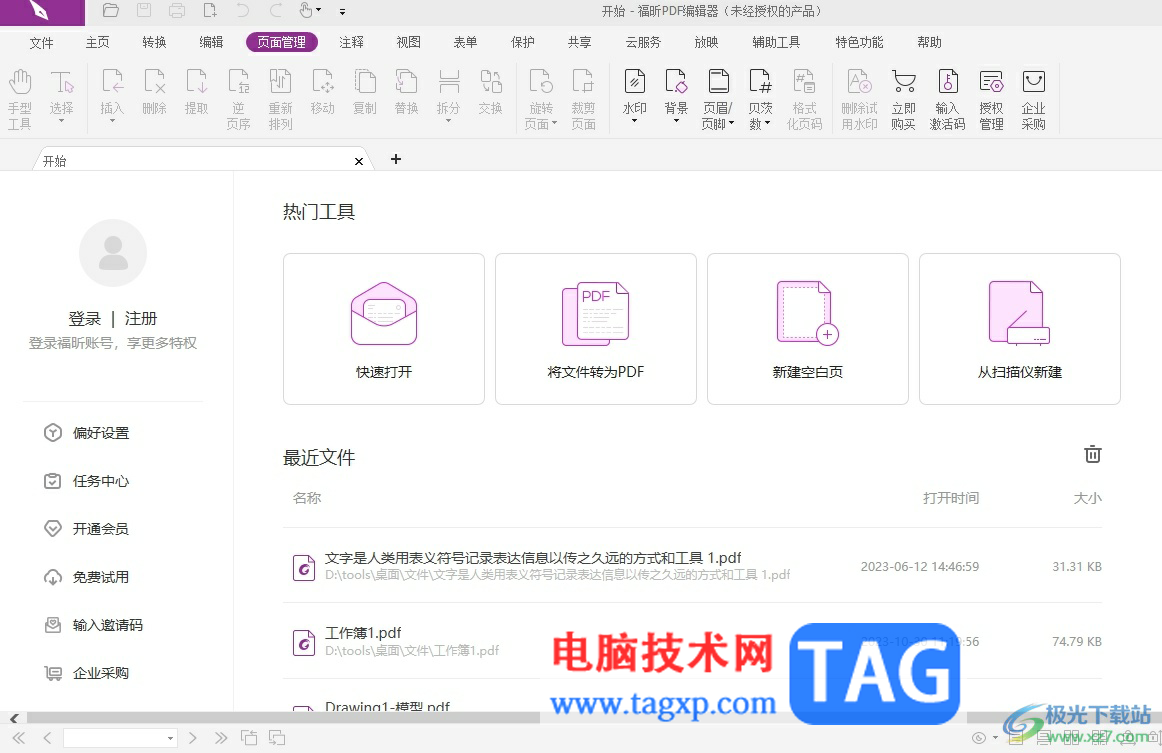Open recent file 工作簿1.pdf
1162x753 pixels.
tap(692, 641)
